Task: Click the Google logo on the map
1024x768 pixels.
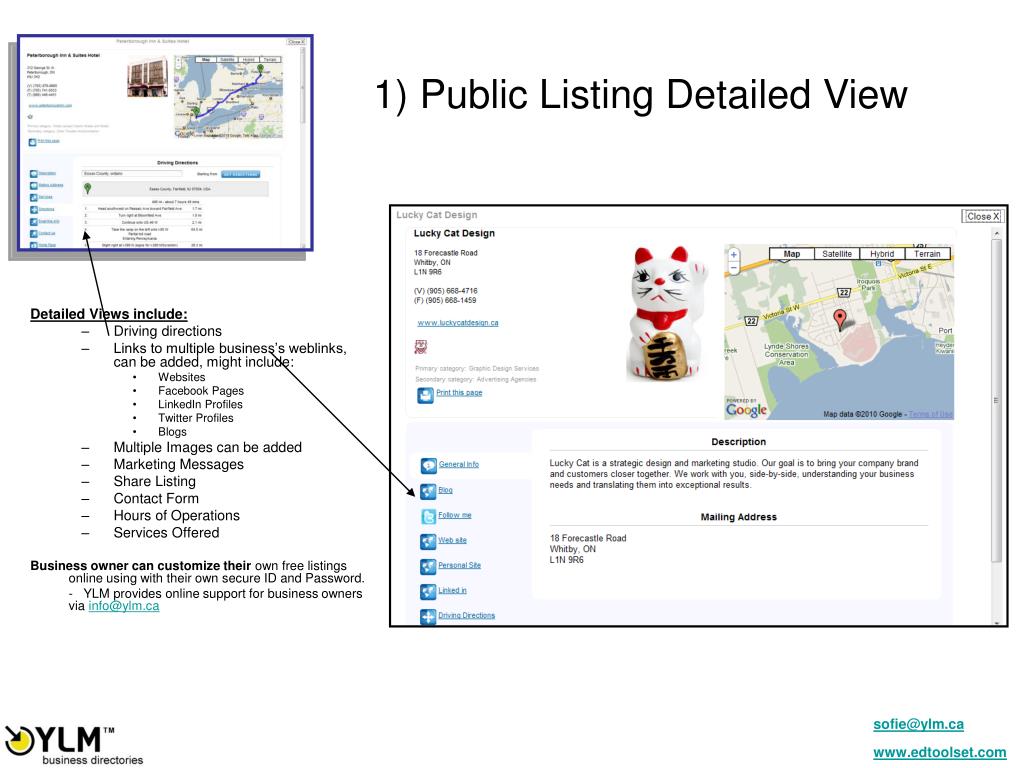Action: click(x=746, y=410)
